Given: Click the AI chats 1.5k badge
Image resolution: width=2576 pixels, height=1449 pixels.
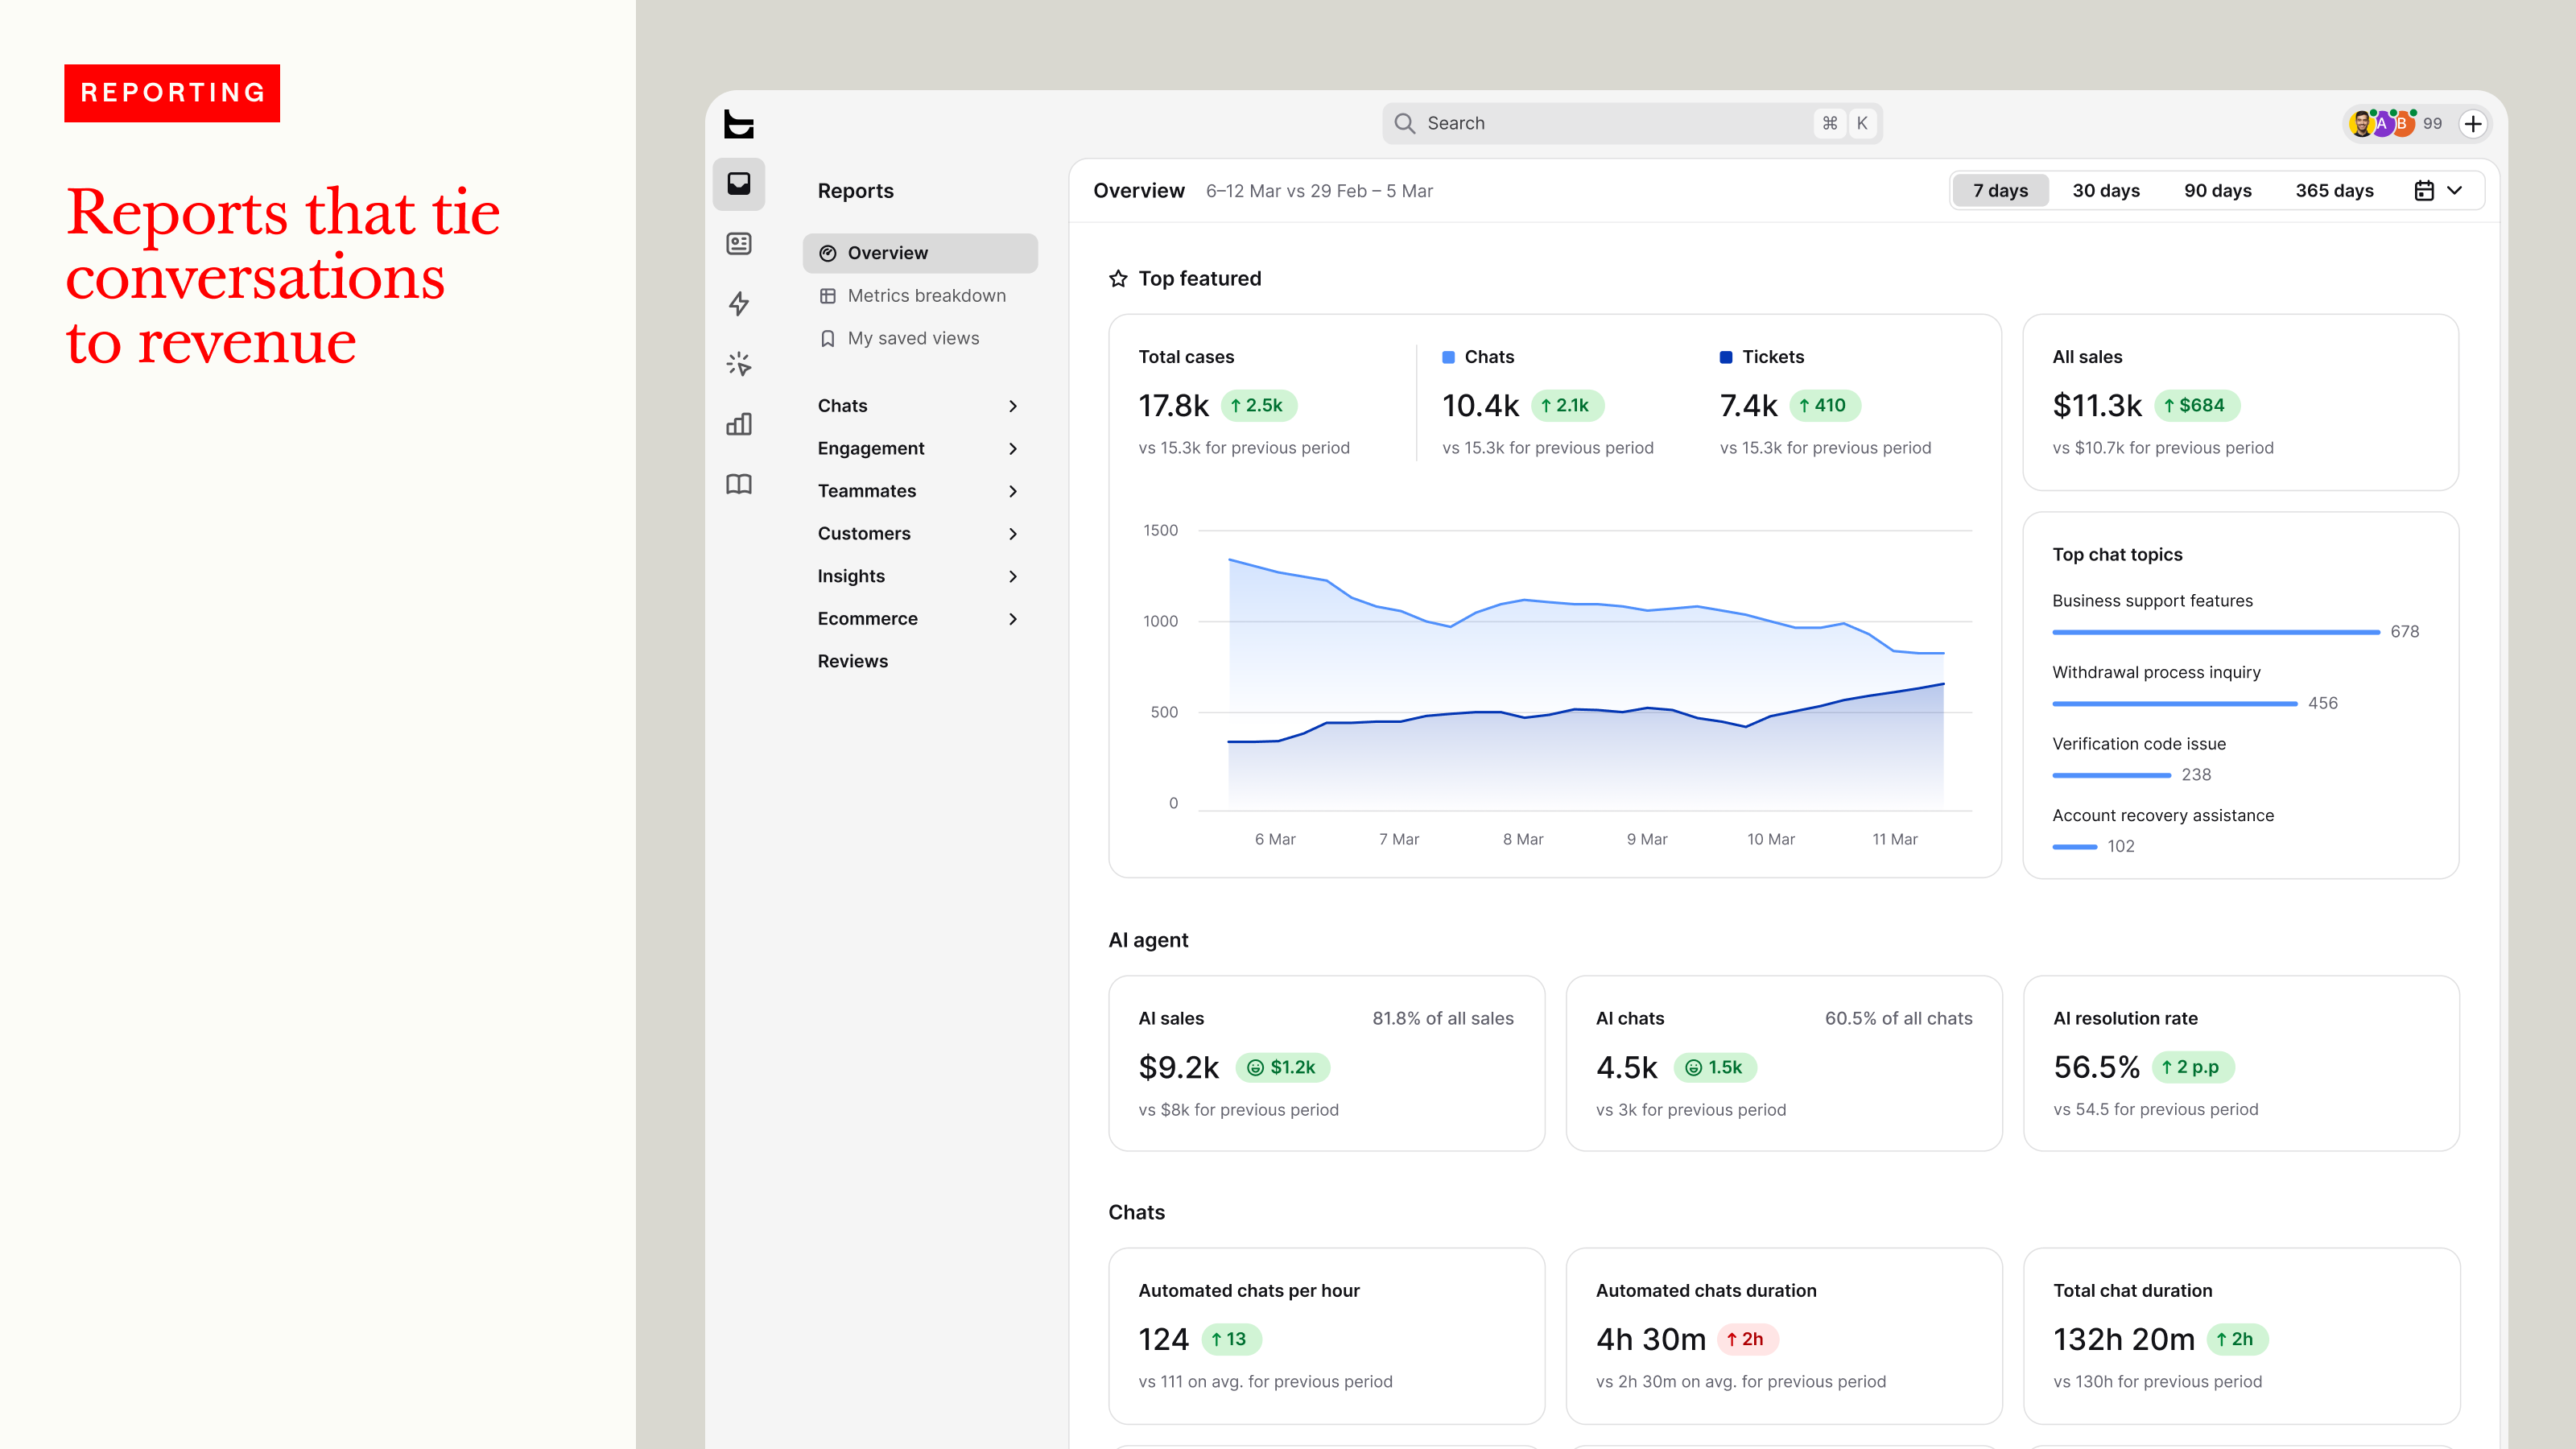Looking at the screenshot, I should pyautogui.click(x=1714, y=1068).
